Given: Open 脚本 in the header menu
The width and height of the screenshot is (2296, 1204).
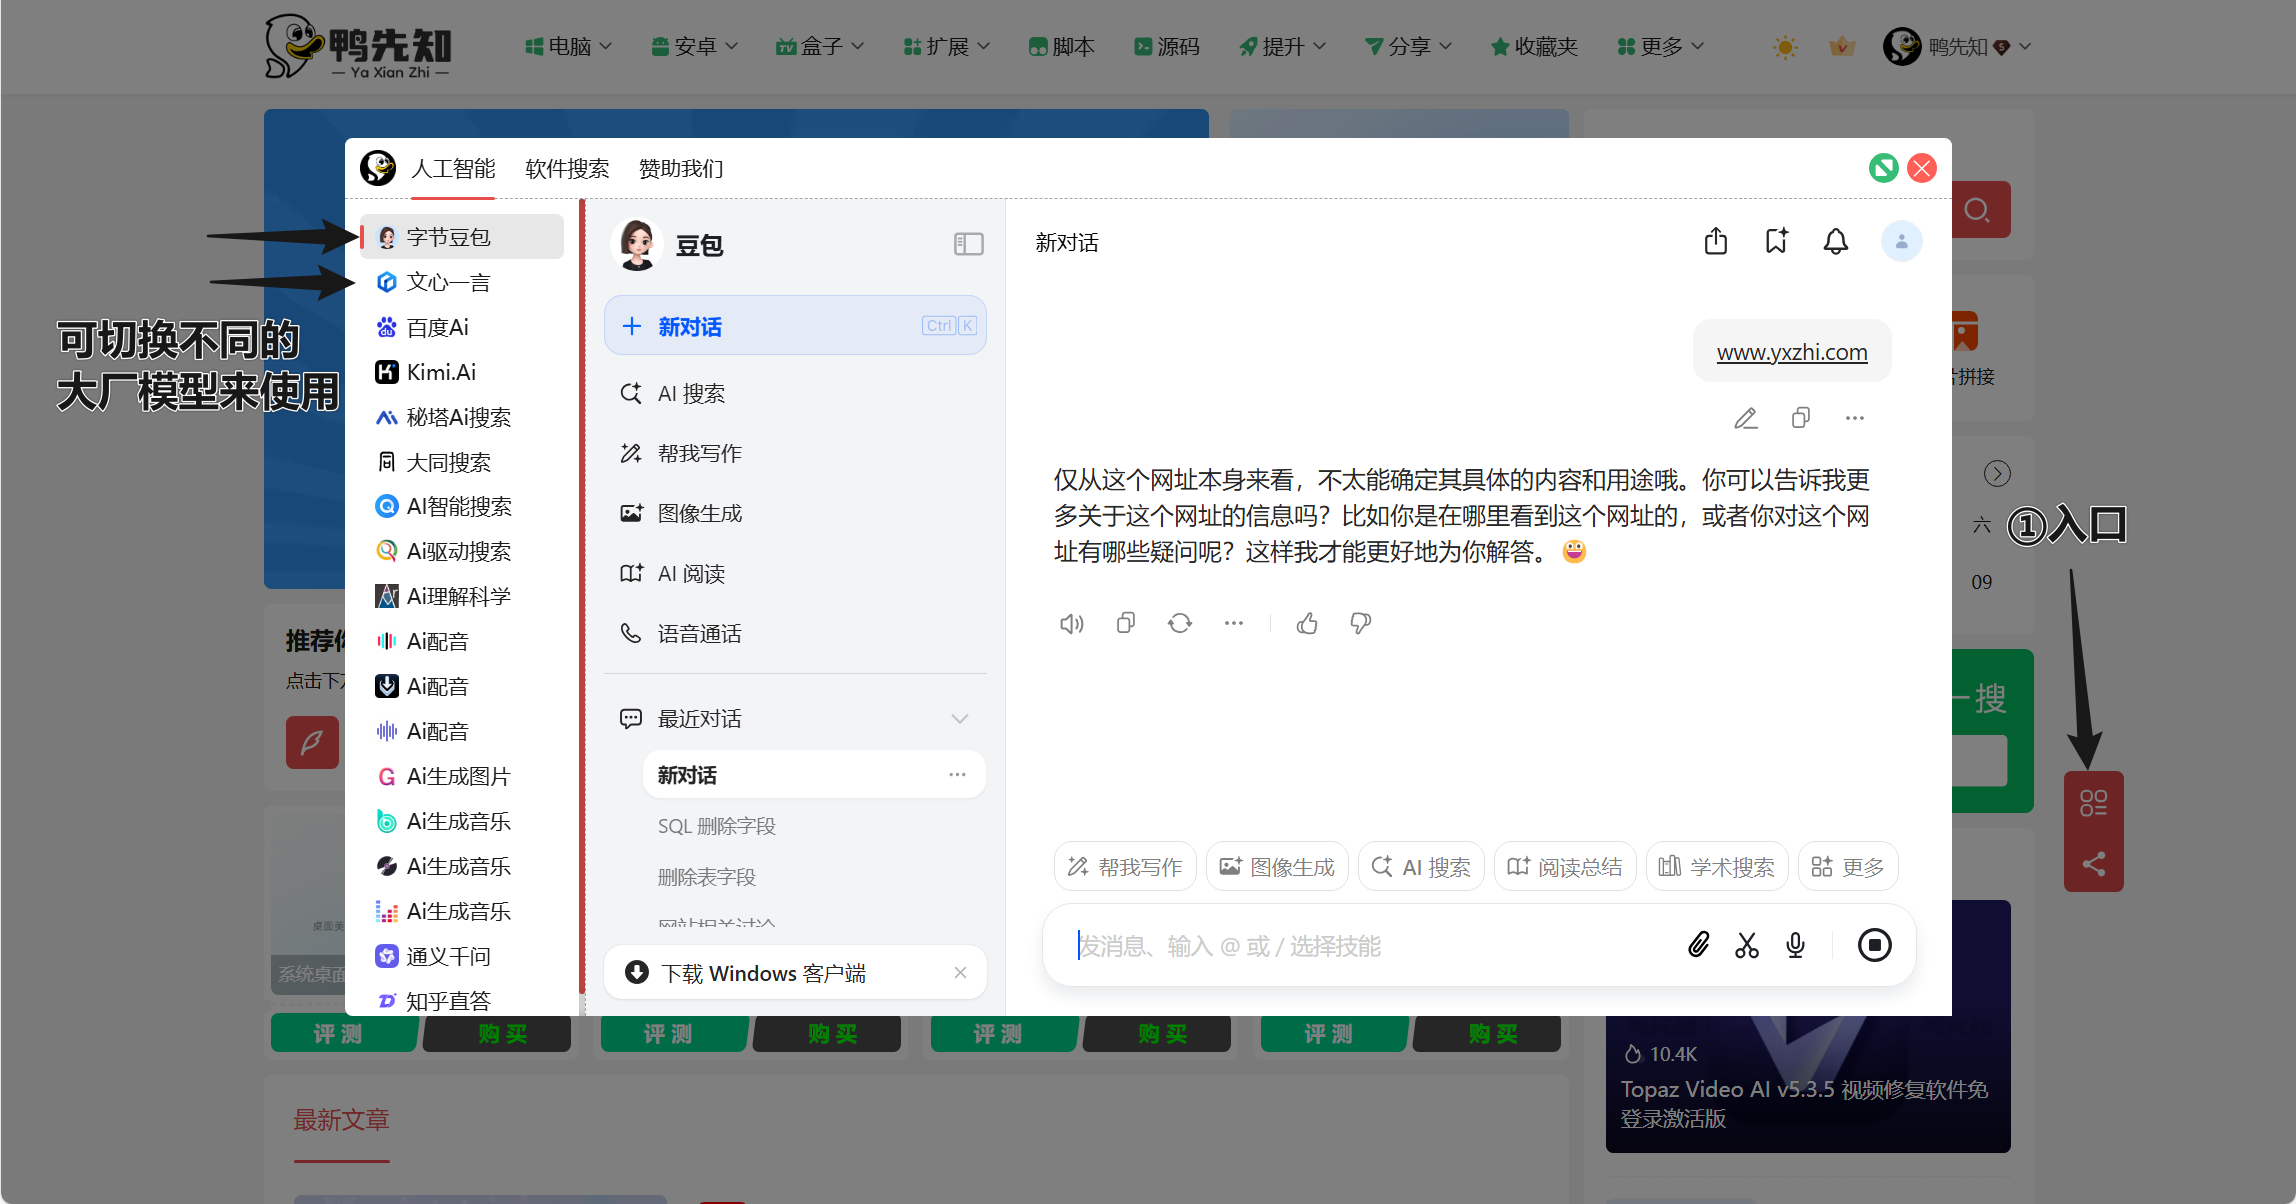Looking at the screenshot, I should [x=1062, y=47].
